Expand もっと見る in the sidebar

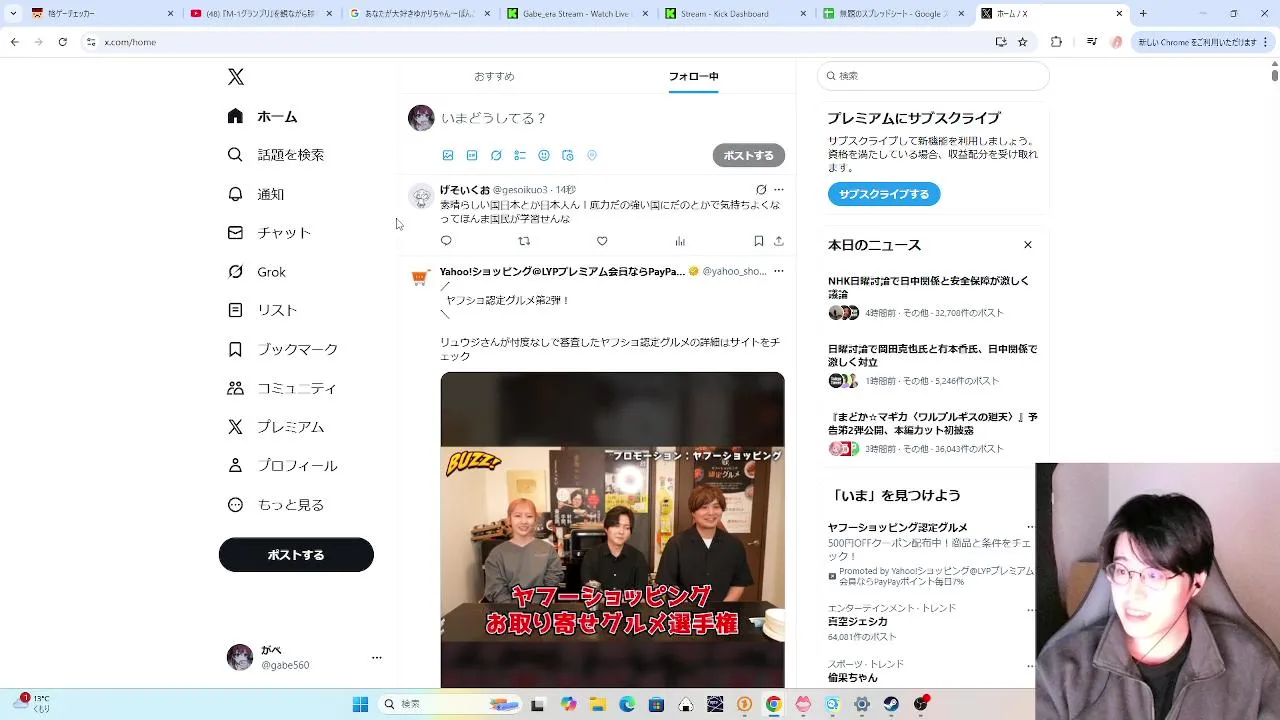[275, 505]
